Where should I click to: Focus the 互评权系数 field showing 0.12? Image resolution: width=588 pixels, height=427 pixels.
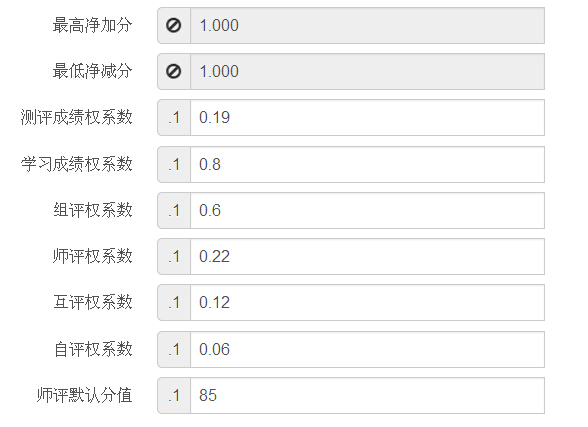point(368,303)
